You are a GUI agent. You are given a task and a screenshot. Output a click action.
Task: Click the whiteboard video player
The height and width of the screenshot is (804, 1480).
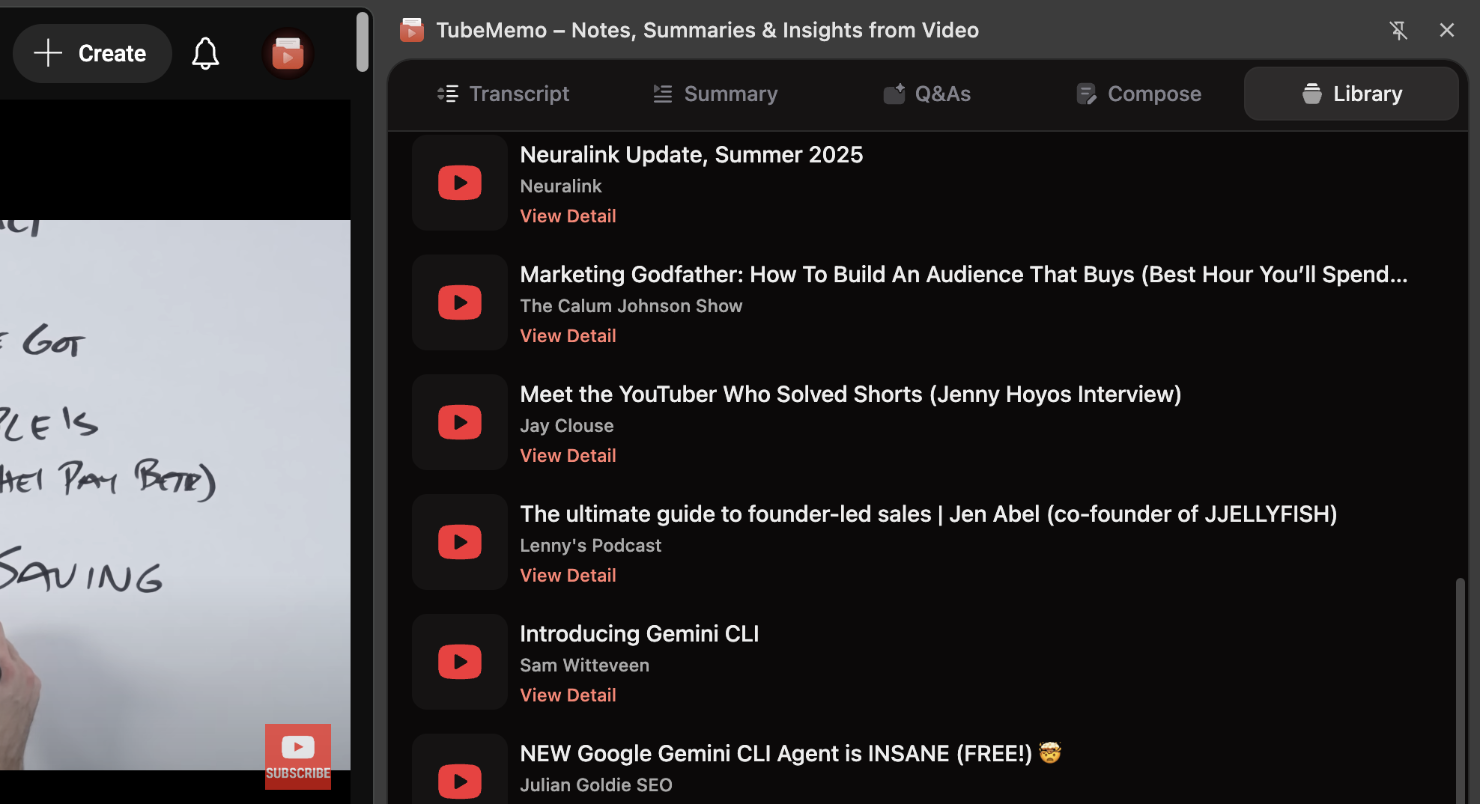tap(175, 495)
